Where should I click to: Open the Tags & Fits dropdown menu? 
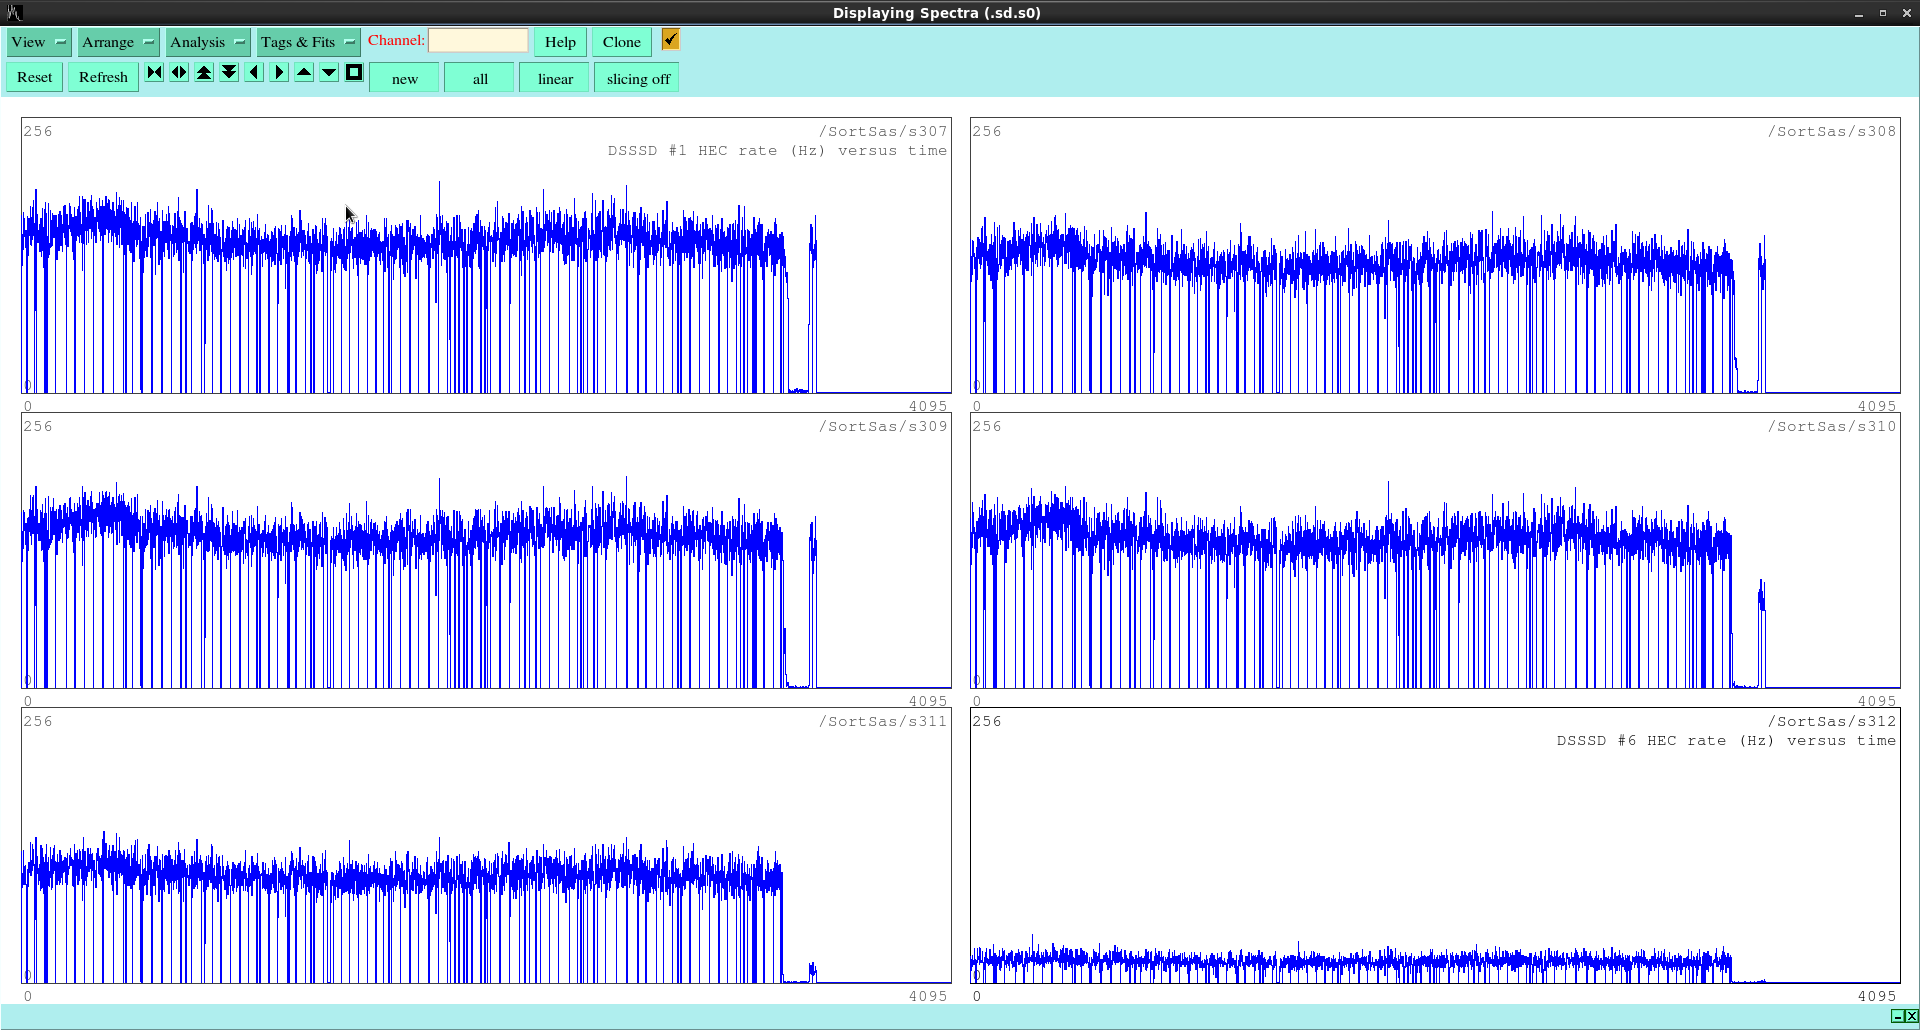click(307, 42)
